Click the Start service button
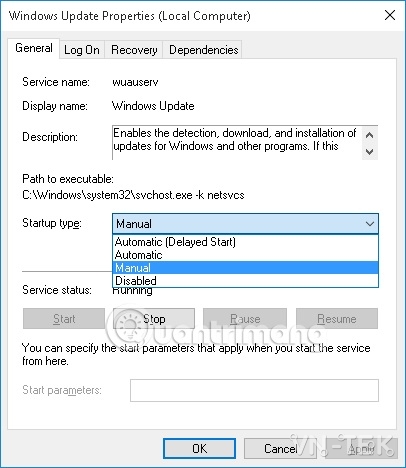This screenshot has width=406, height=468. click(64, 319)
